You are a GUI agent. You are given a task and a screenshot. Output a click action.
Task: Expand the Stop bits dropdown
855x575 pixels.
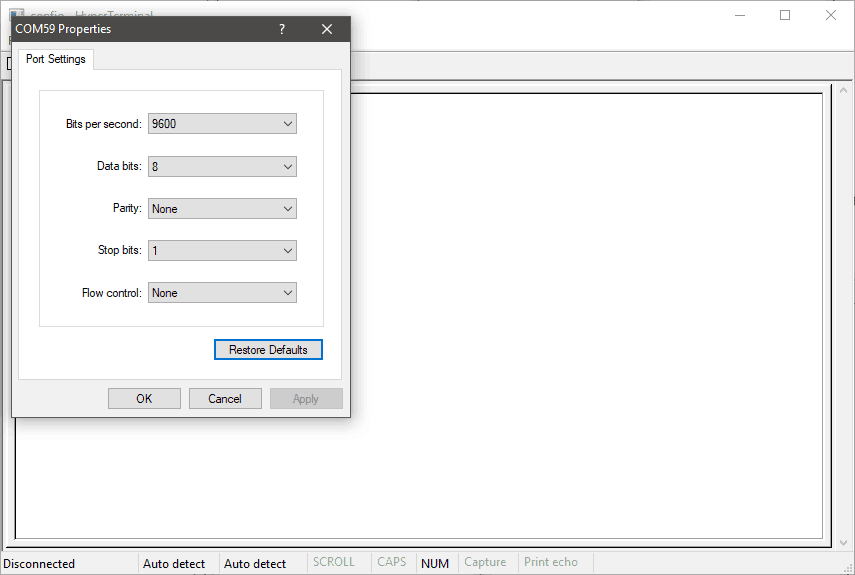coord(222,251)
